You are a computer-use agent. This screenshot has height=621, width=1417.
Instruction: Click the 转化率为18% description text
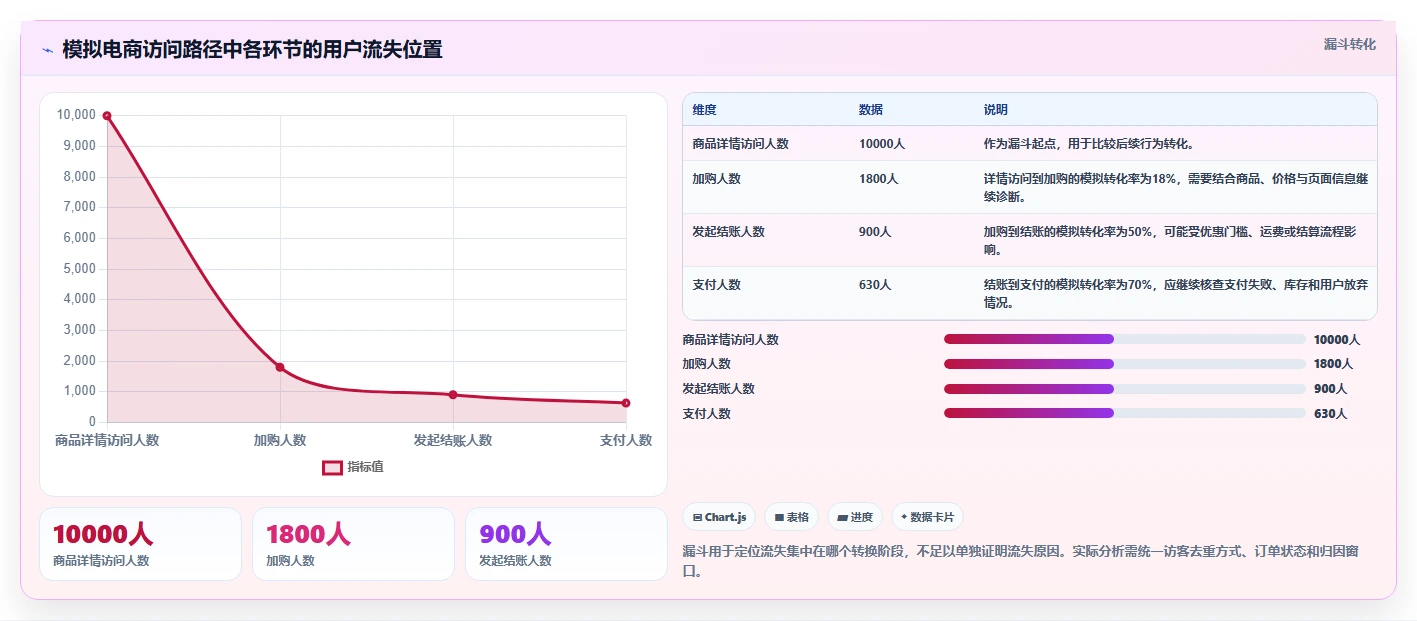(x=1175, y=188)
